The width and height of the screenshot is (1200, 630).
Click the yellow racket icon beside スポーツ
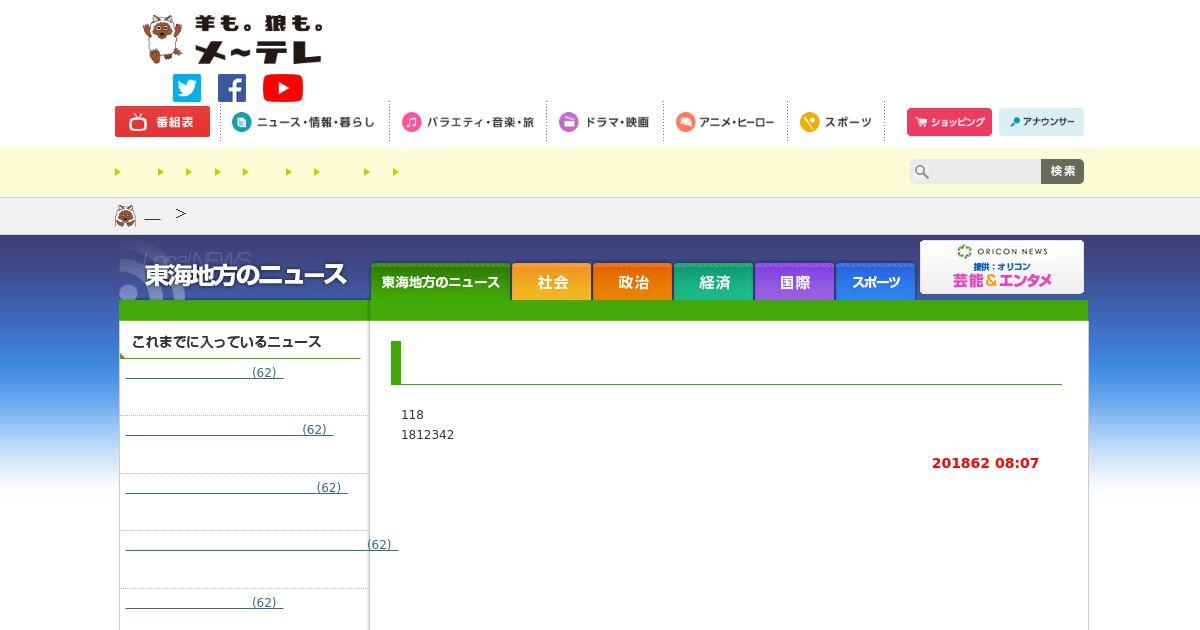[x=809, y=122]
